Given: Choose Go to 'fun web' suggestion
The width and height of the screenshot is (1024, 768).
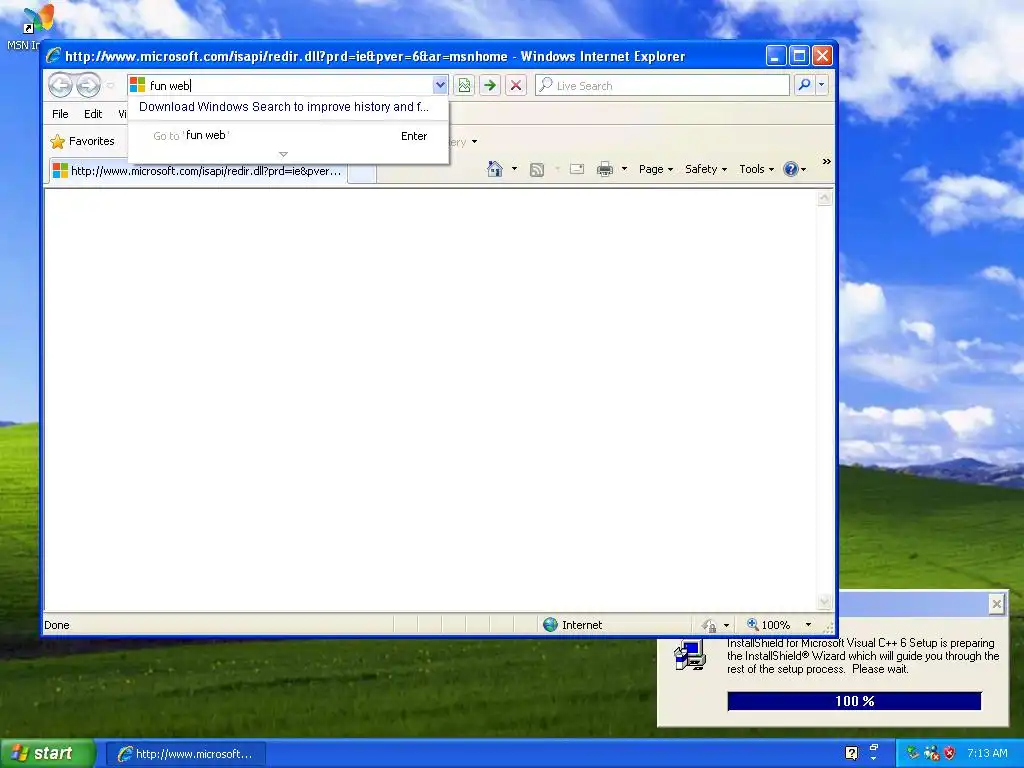Looking at the screenshot, I should (289, 136).
